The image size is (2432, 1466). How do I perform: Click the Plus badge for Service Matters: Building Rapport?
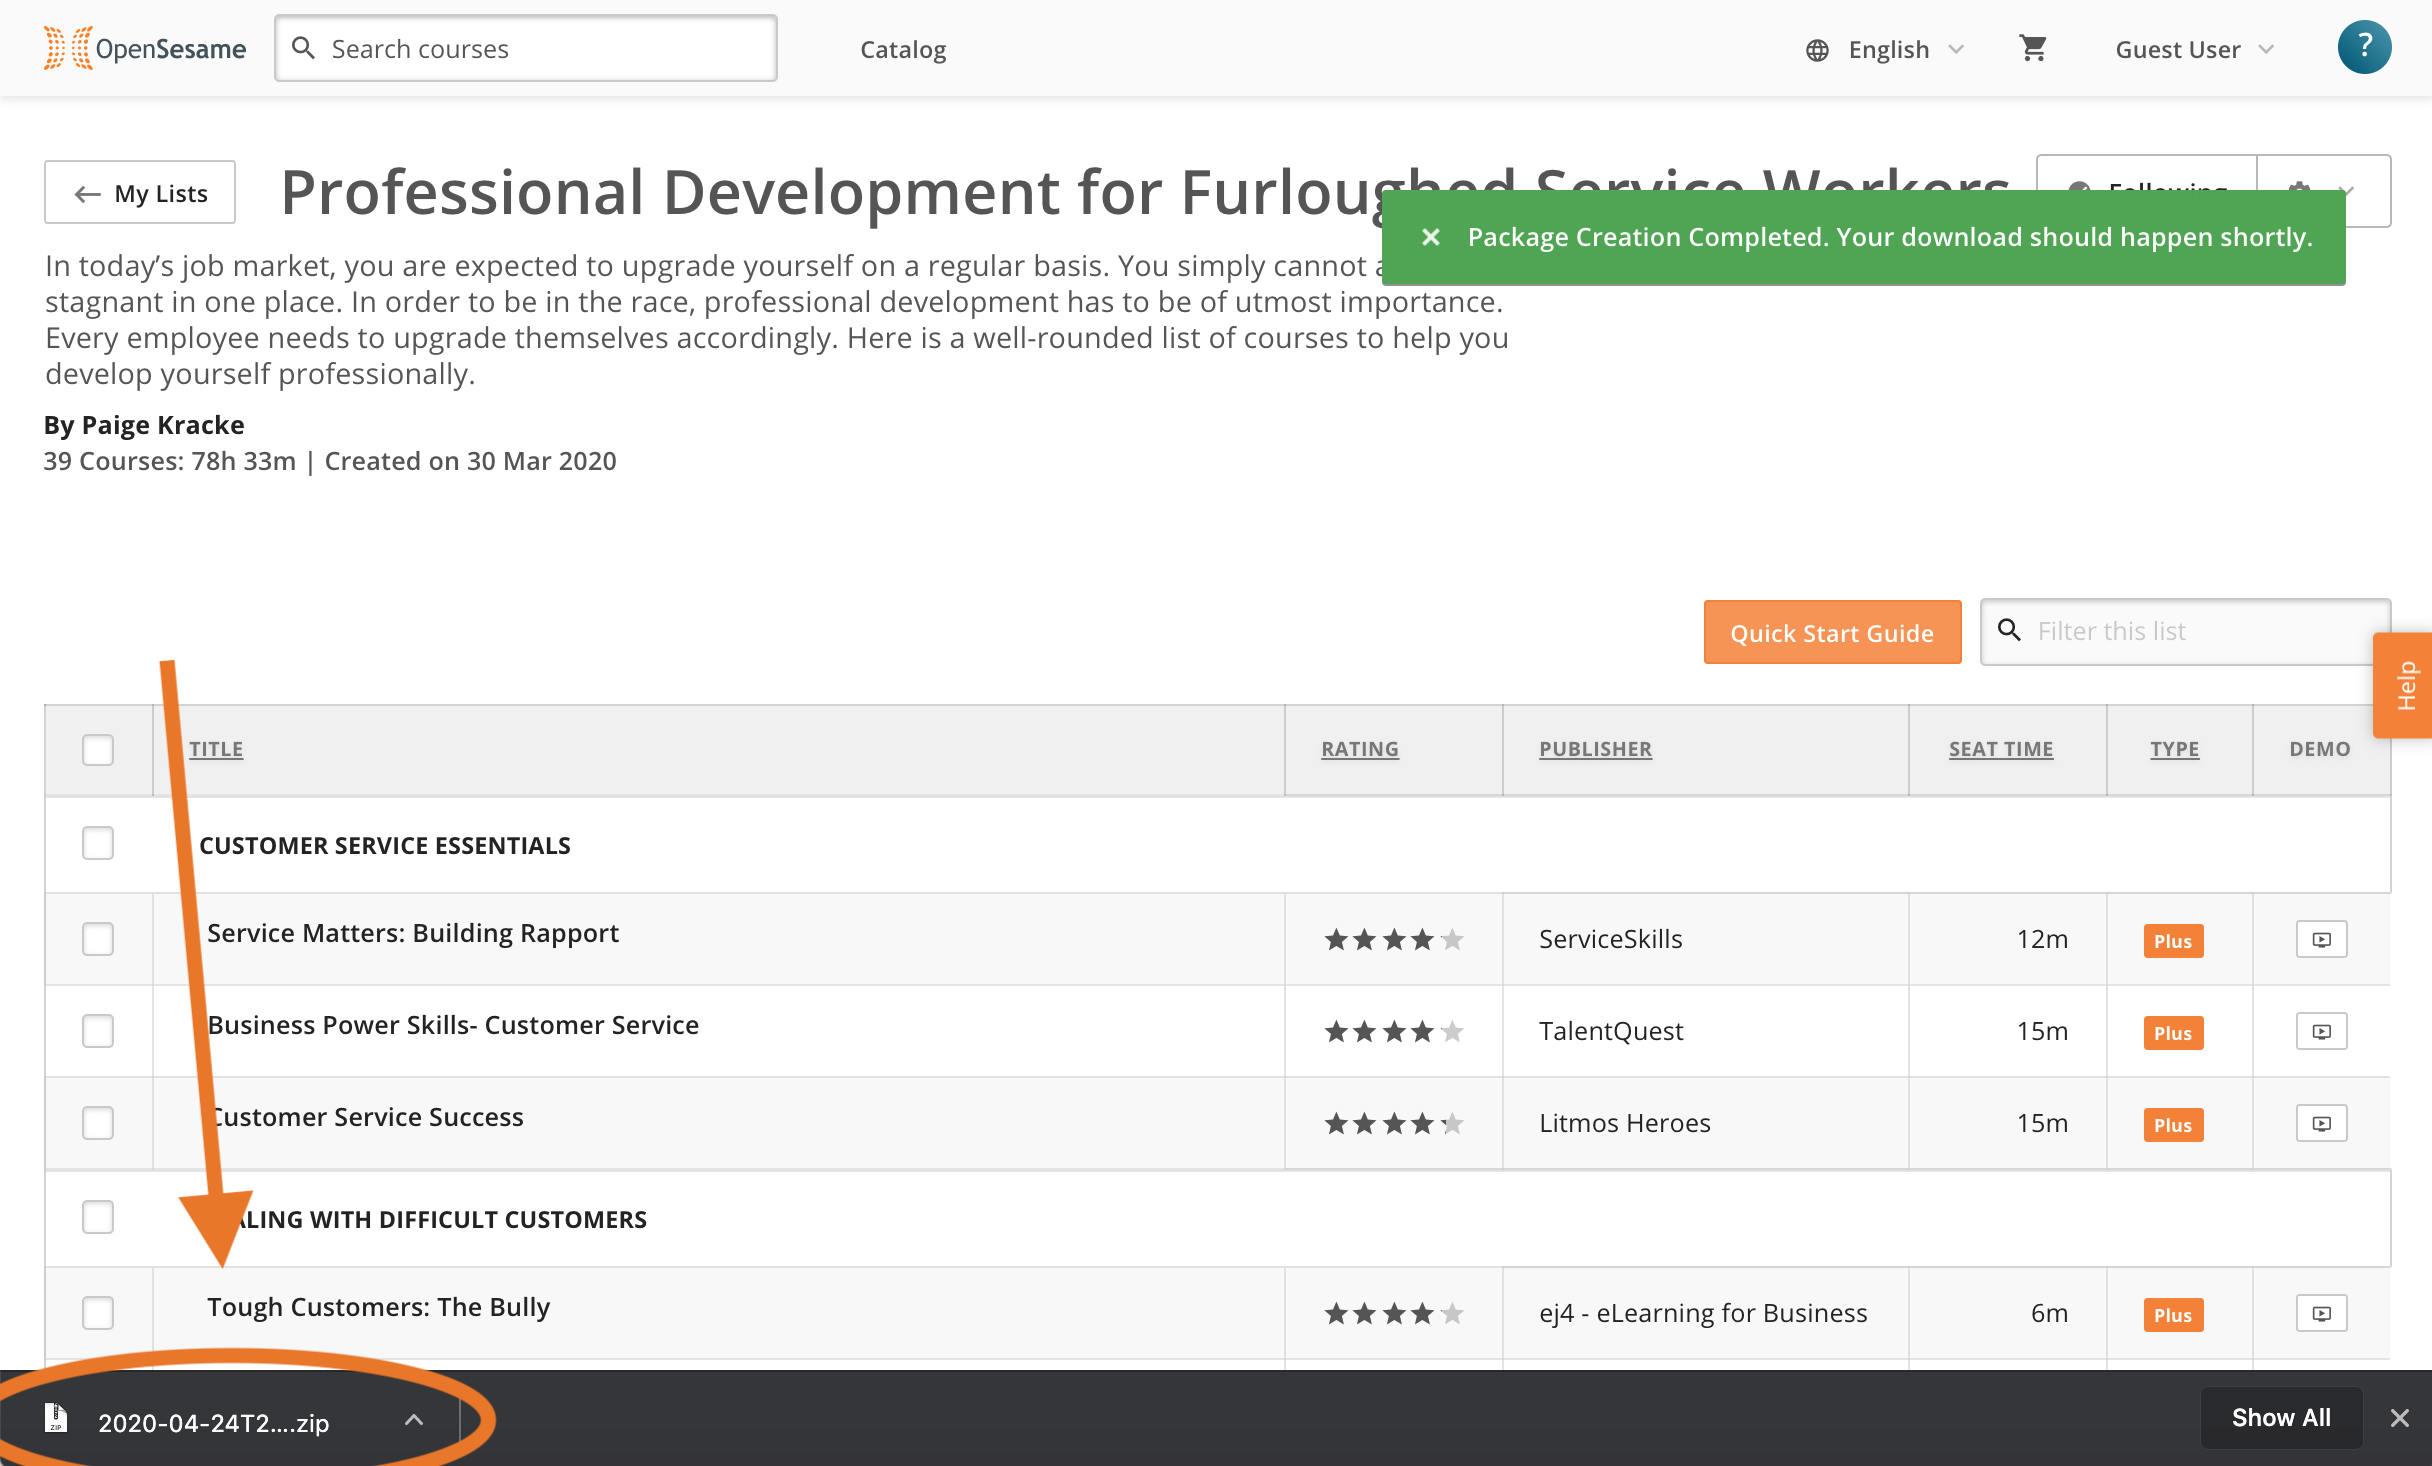(2173, 941)
